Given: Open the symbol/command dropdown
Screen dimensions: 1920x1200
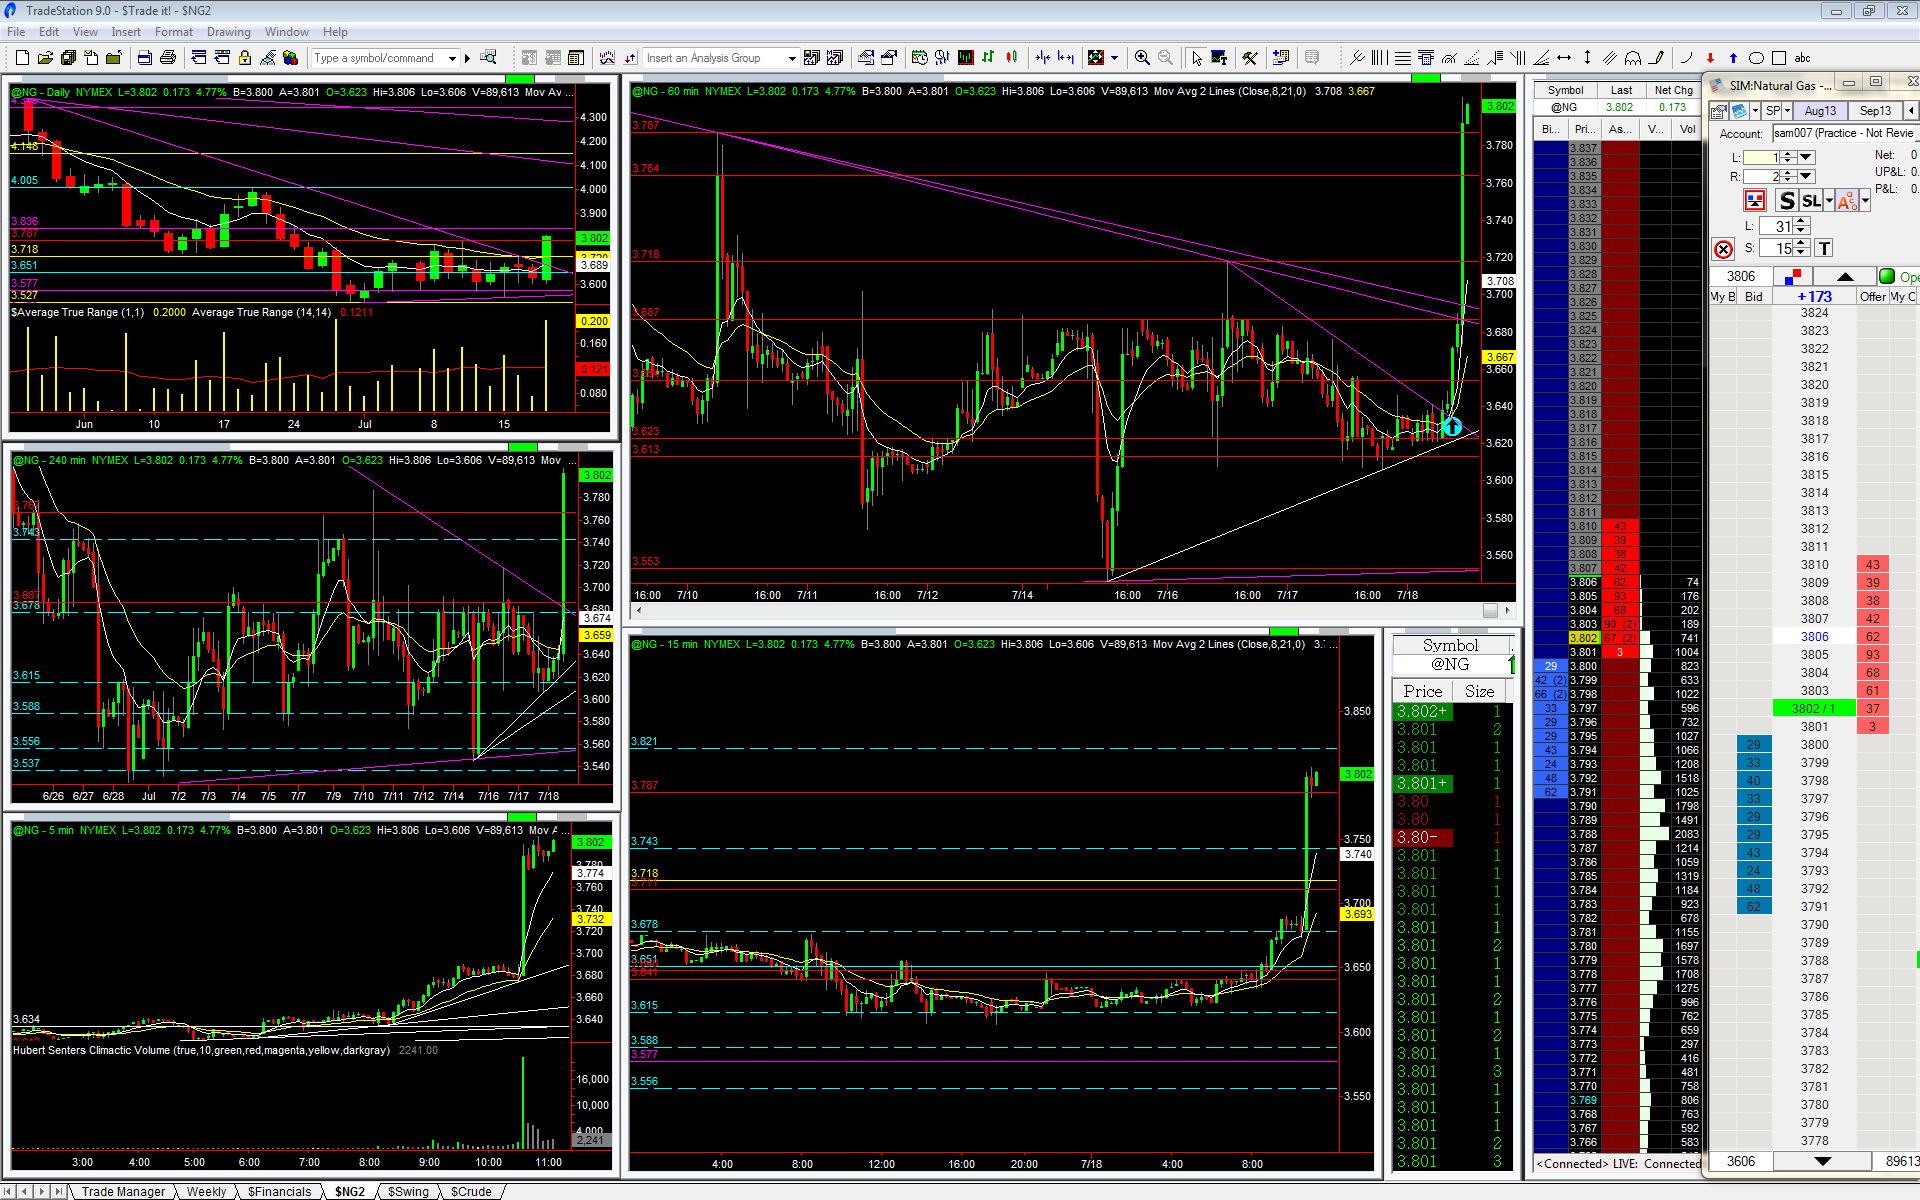Looking at the screenshot, I should click(453, 58).
